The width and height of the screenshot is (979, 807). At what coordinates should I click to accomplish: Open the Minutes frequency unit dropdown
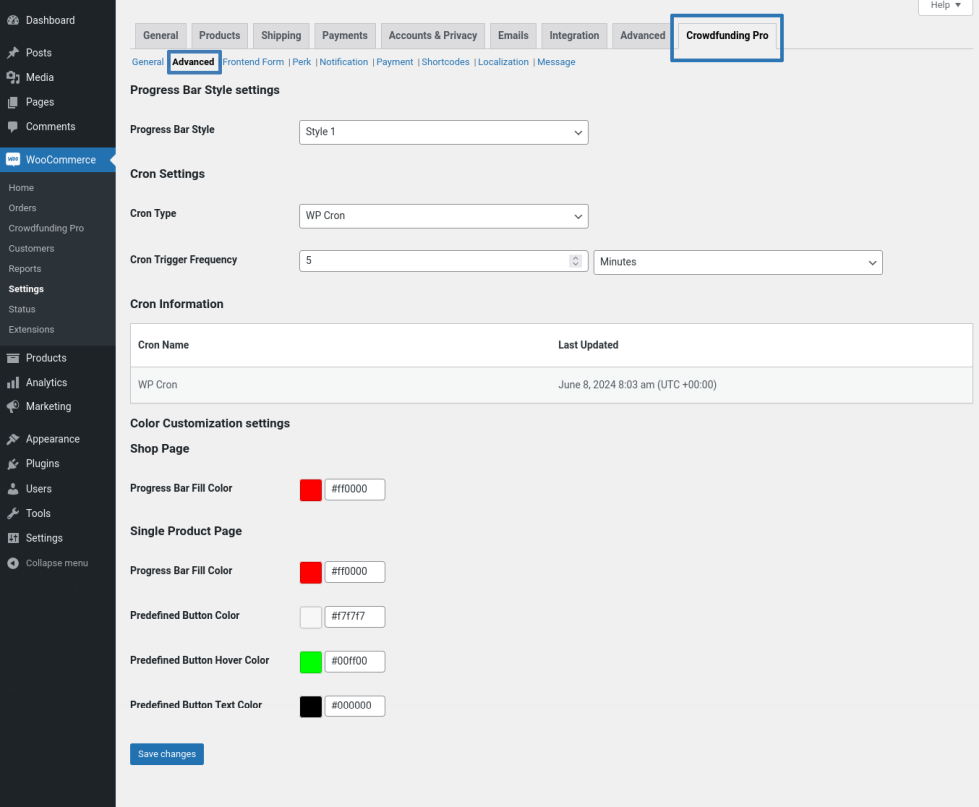737,262
